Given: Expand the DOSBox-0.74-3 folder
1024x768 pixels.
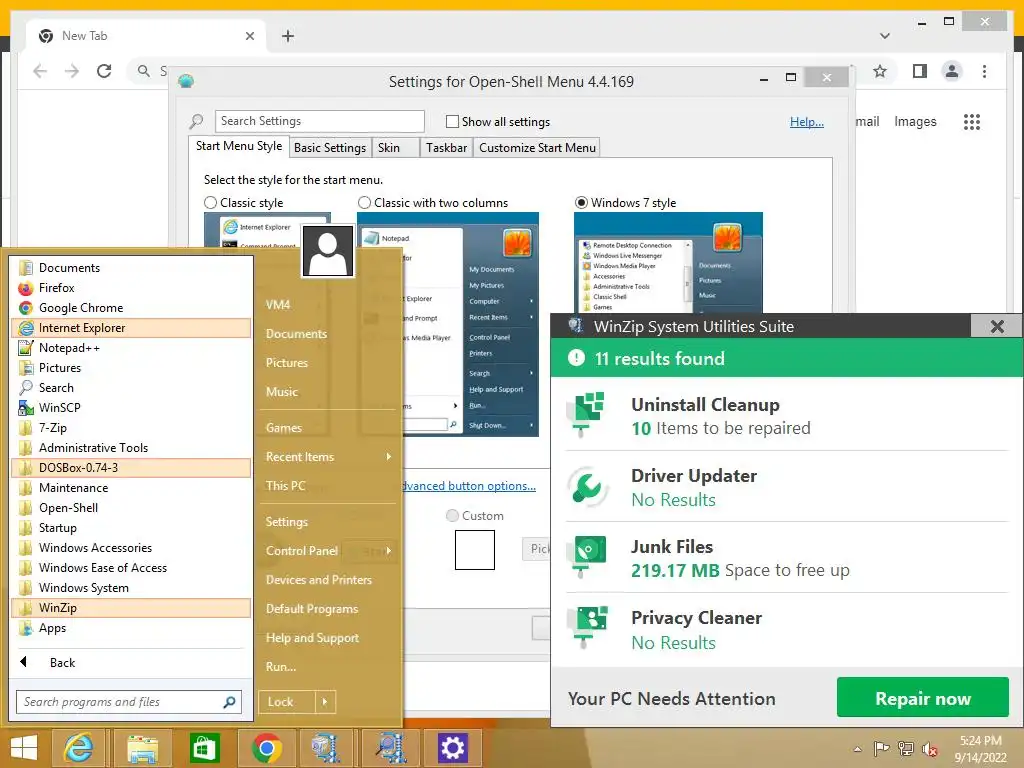Looking at the screenshot, I should 131,468.
